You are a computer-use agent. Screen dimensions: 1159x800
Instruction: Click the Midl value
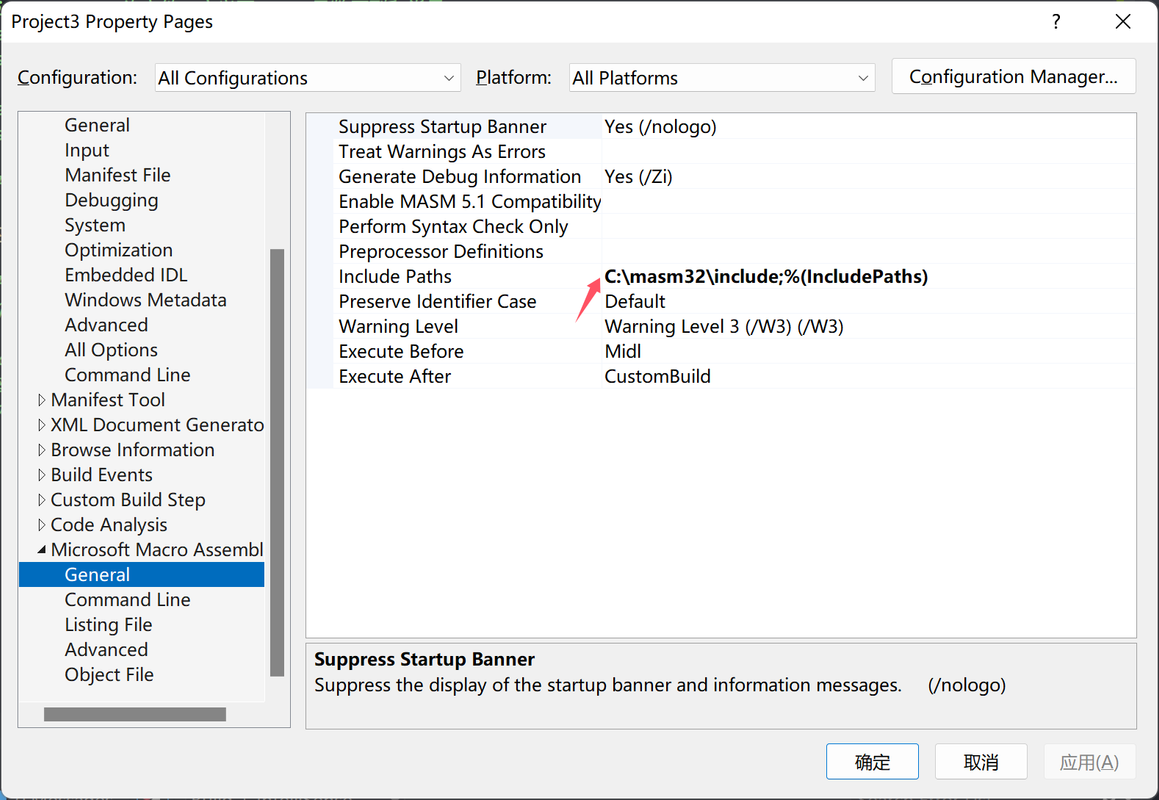tap(622, 351)
